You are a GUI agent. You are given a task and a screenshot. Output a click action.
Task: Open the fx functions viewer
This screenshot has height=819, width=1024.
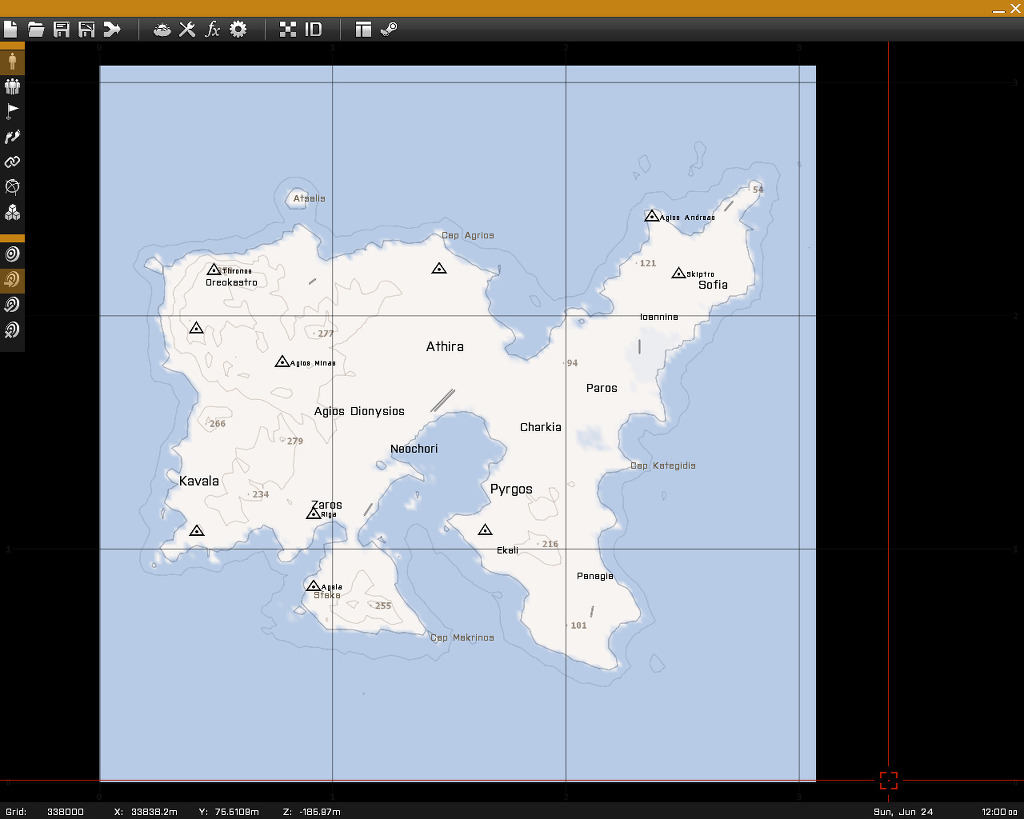coord(212,29)
